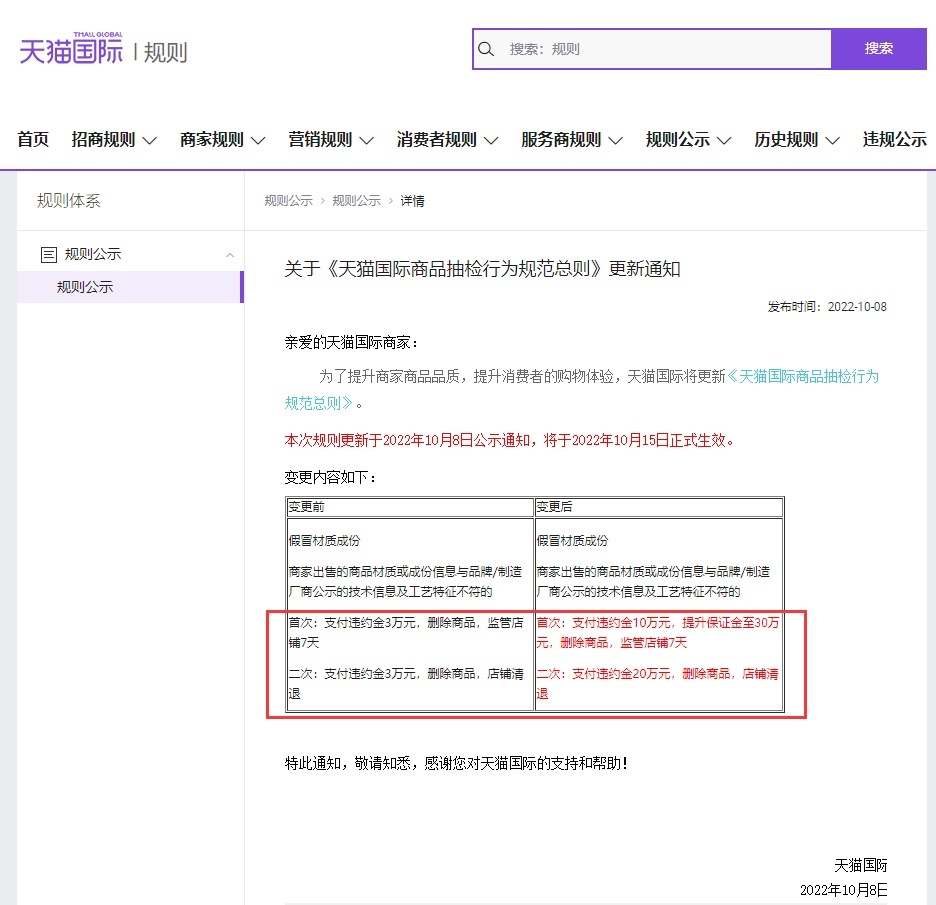Click the 变更内容如下 text
Viewport: 936px width, 905px height.
(330, 478)
